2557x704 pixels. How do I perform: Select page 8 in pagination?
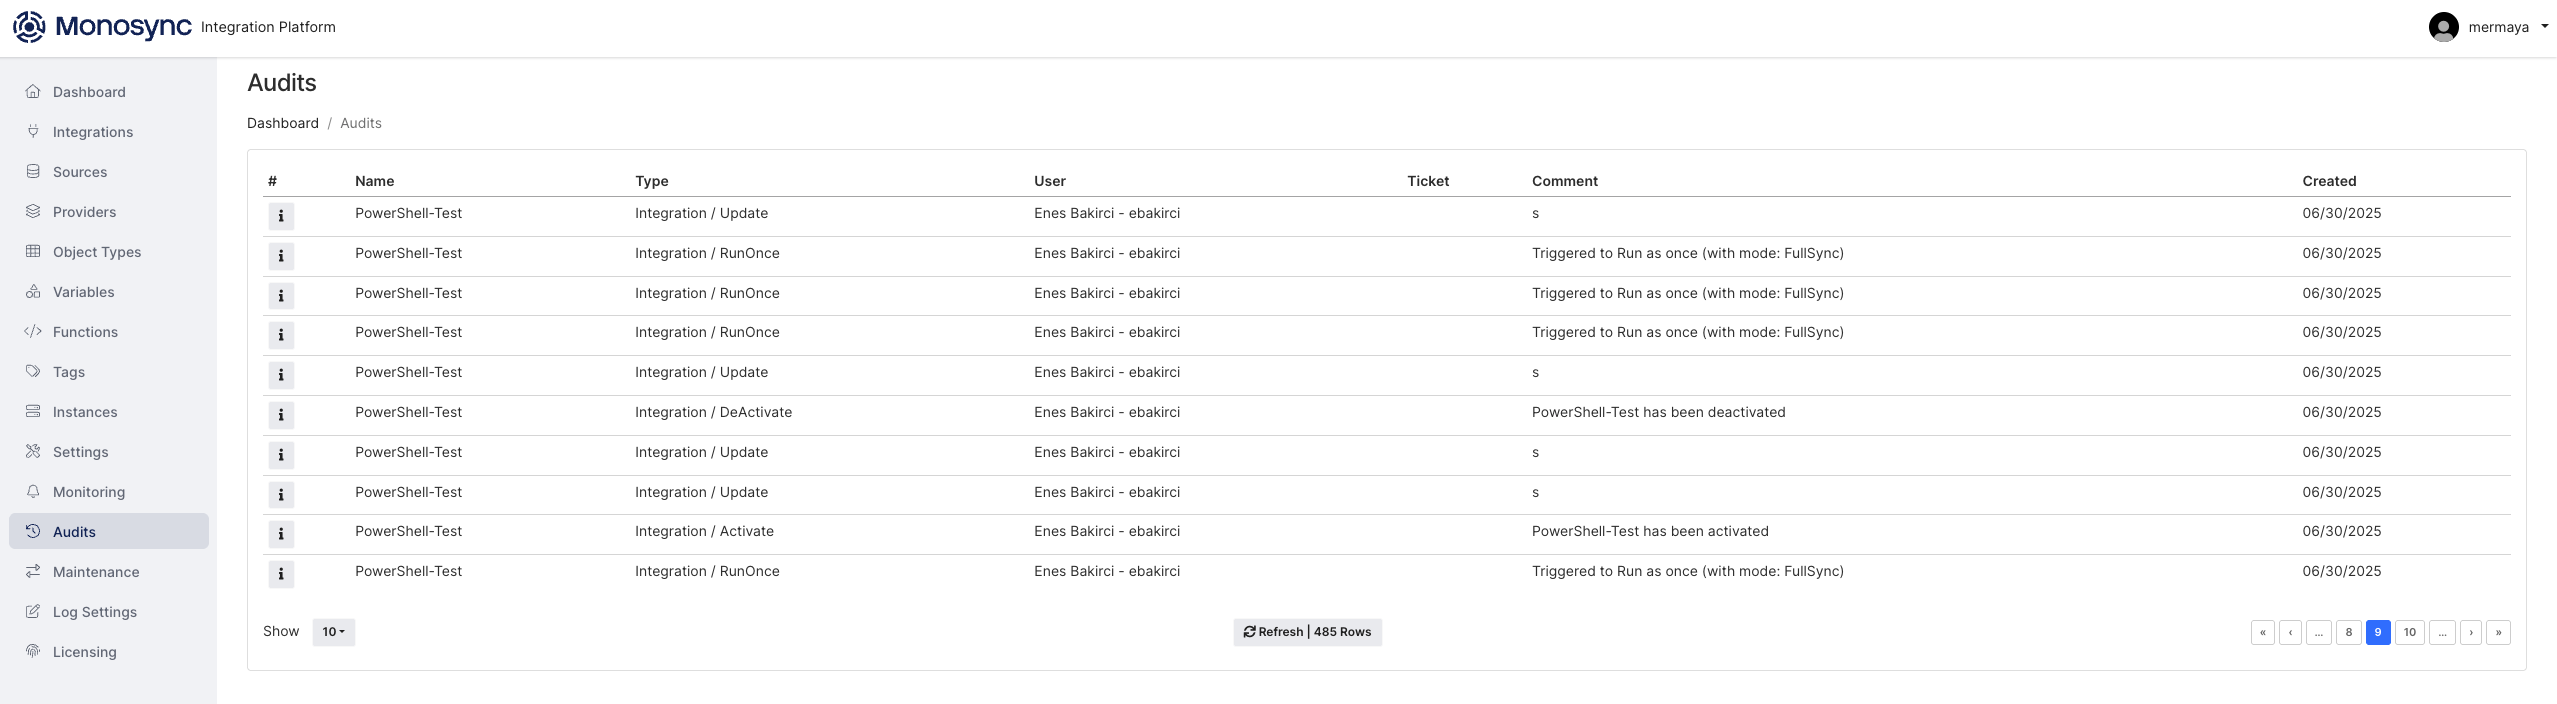[x=2349, y=632]
